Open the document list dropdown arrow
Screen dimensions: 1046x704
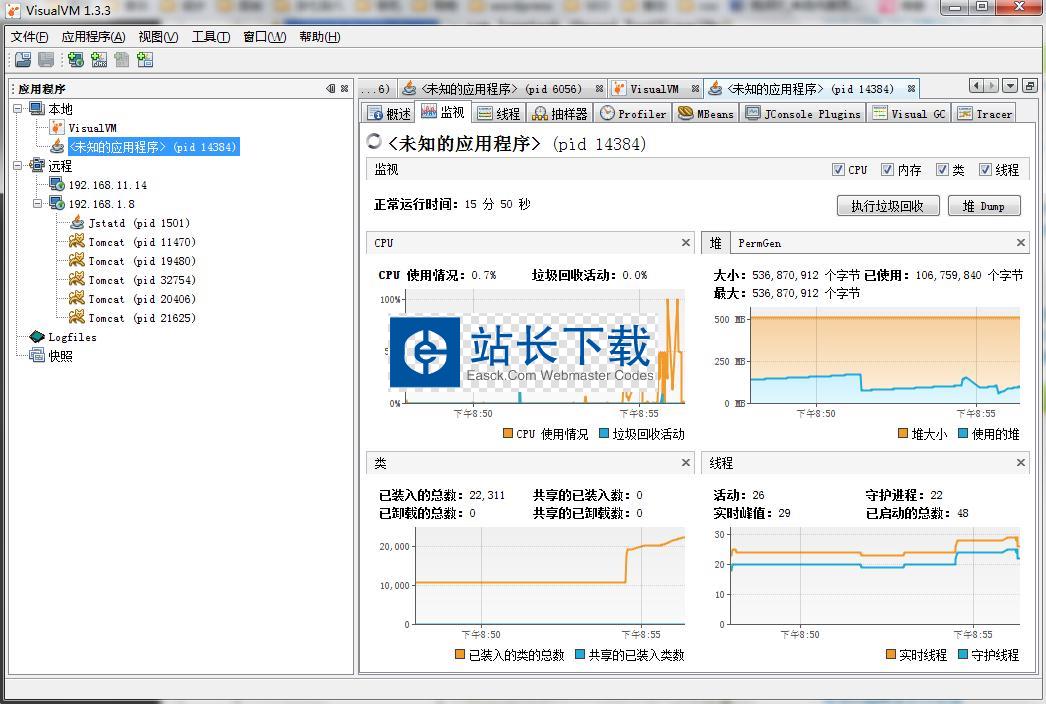(x=1010, y=87)
